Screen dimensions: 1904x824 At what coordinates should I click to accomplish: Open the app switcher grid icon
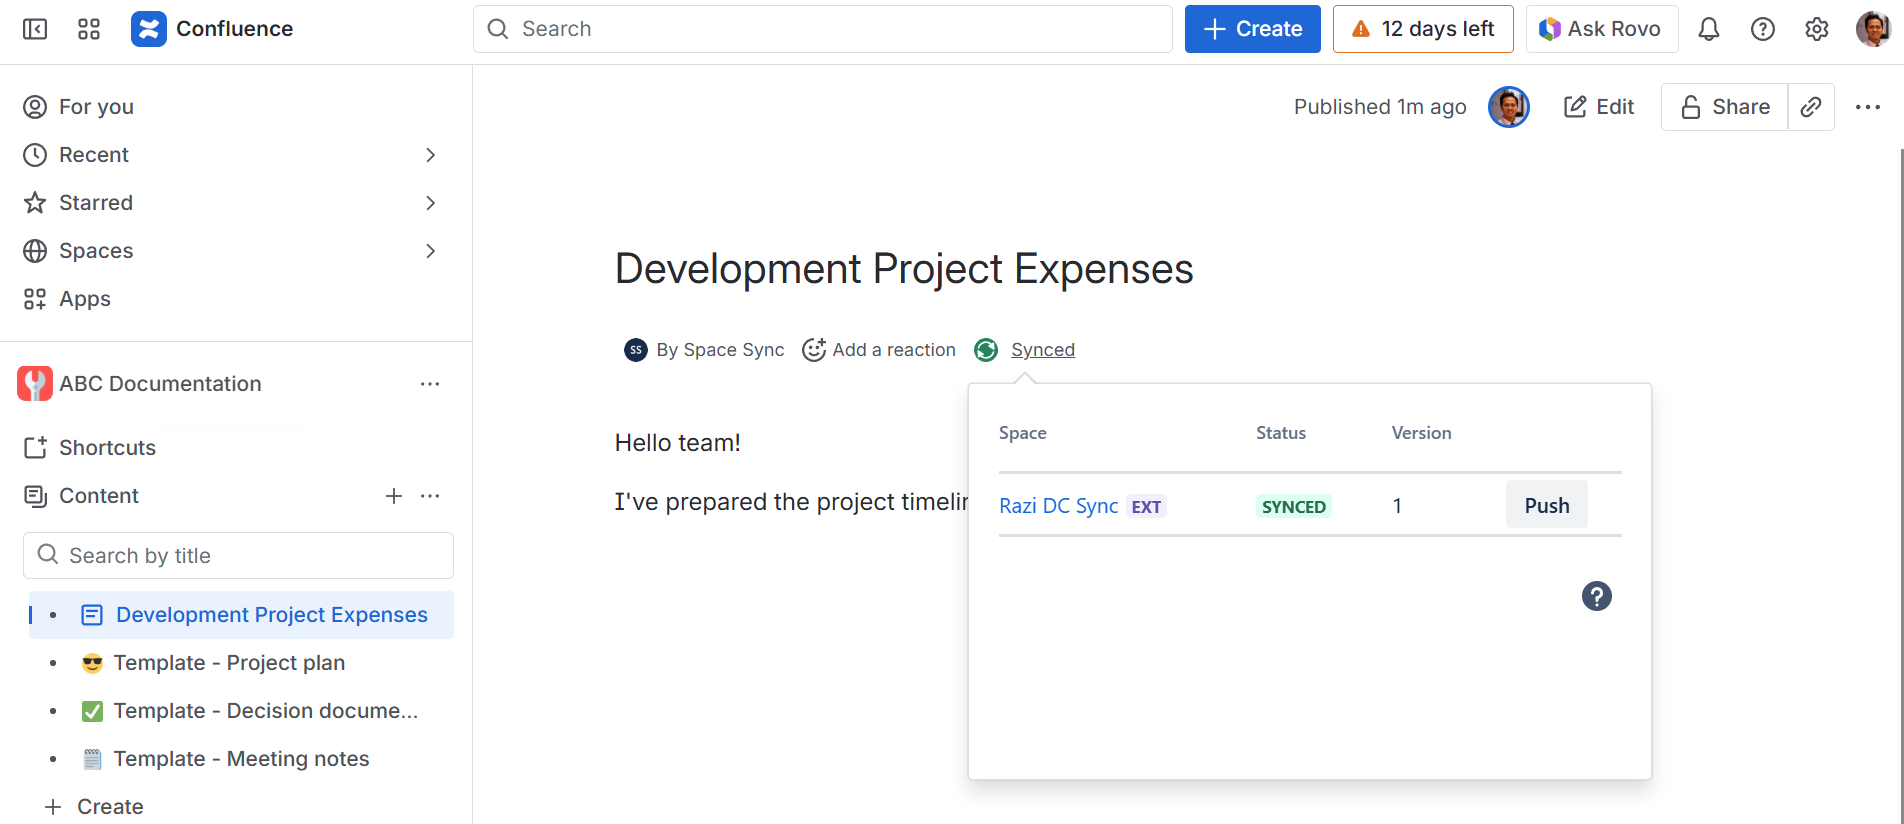(x=89, y=29)
